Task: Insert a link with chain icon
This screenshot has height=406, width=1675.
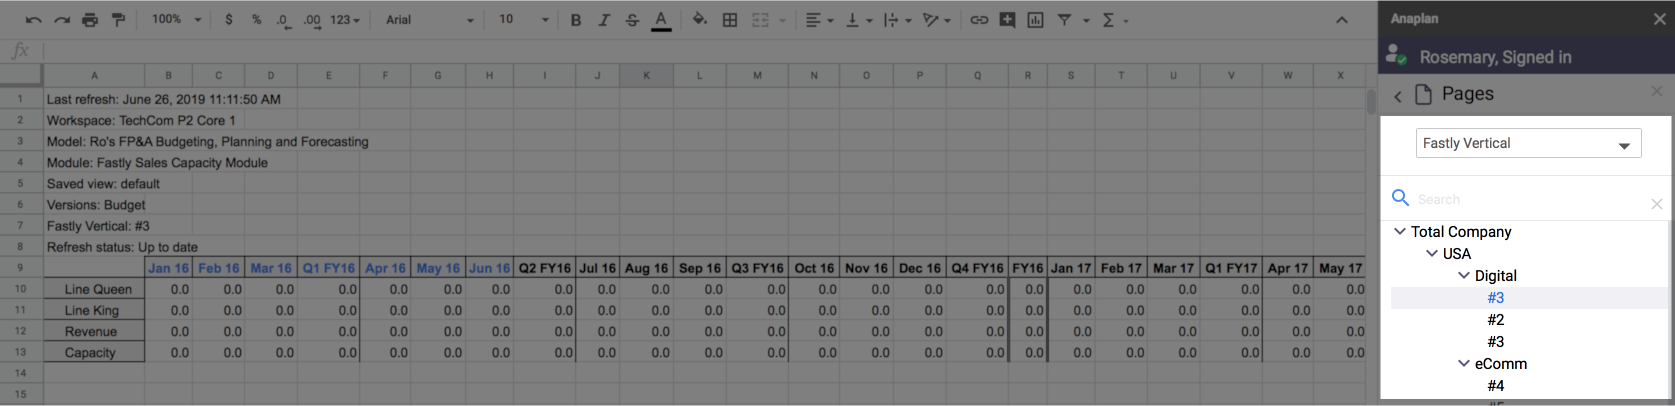Action: (979, 20)
